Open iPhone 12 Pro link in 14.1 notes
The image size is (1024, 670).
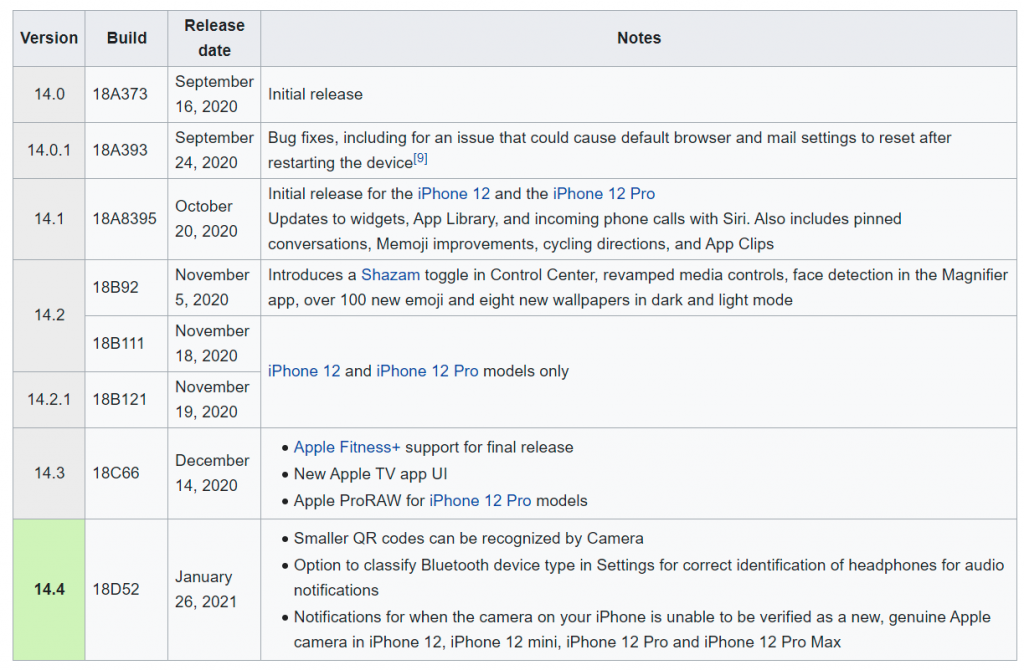[604, 193]
